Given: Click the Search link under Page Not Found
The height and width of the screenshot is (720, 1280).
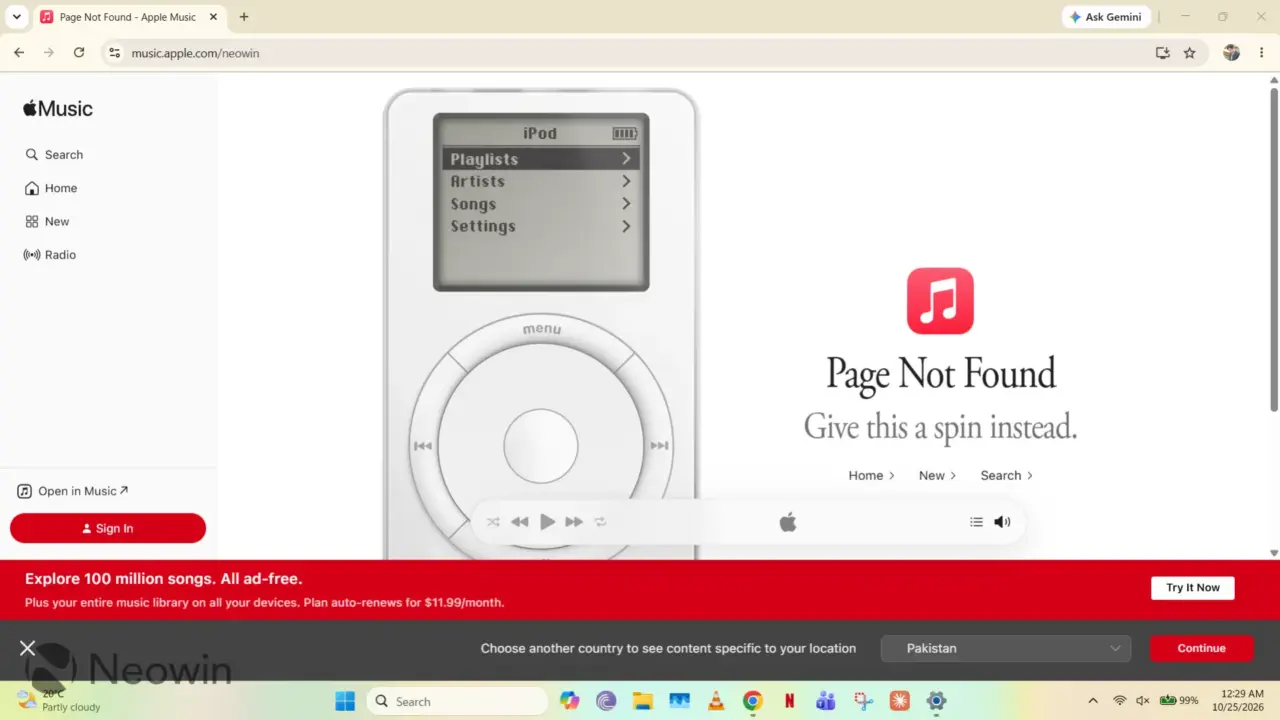Looking at the screenshot, I should 1006,476.
